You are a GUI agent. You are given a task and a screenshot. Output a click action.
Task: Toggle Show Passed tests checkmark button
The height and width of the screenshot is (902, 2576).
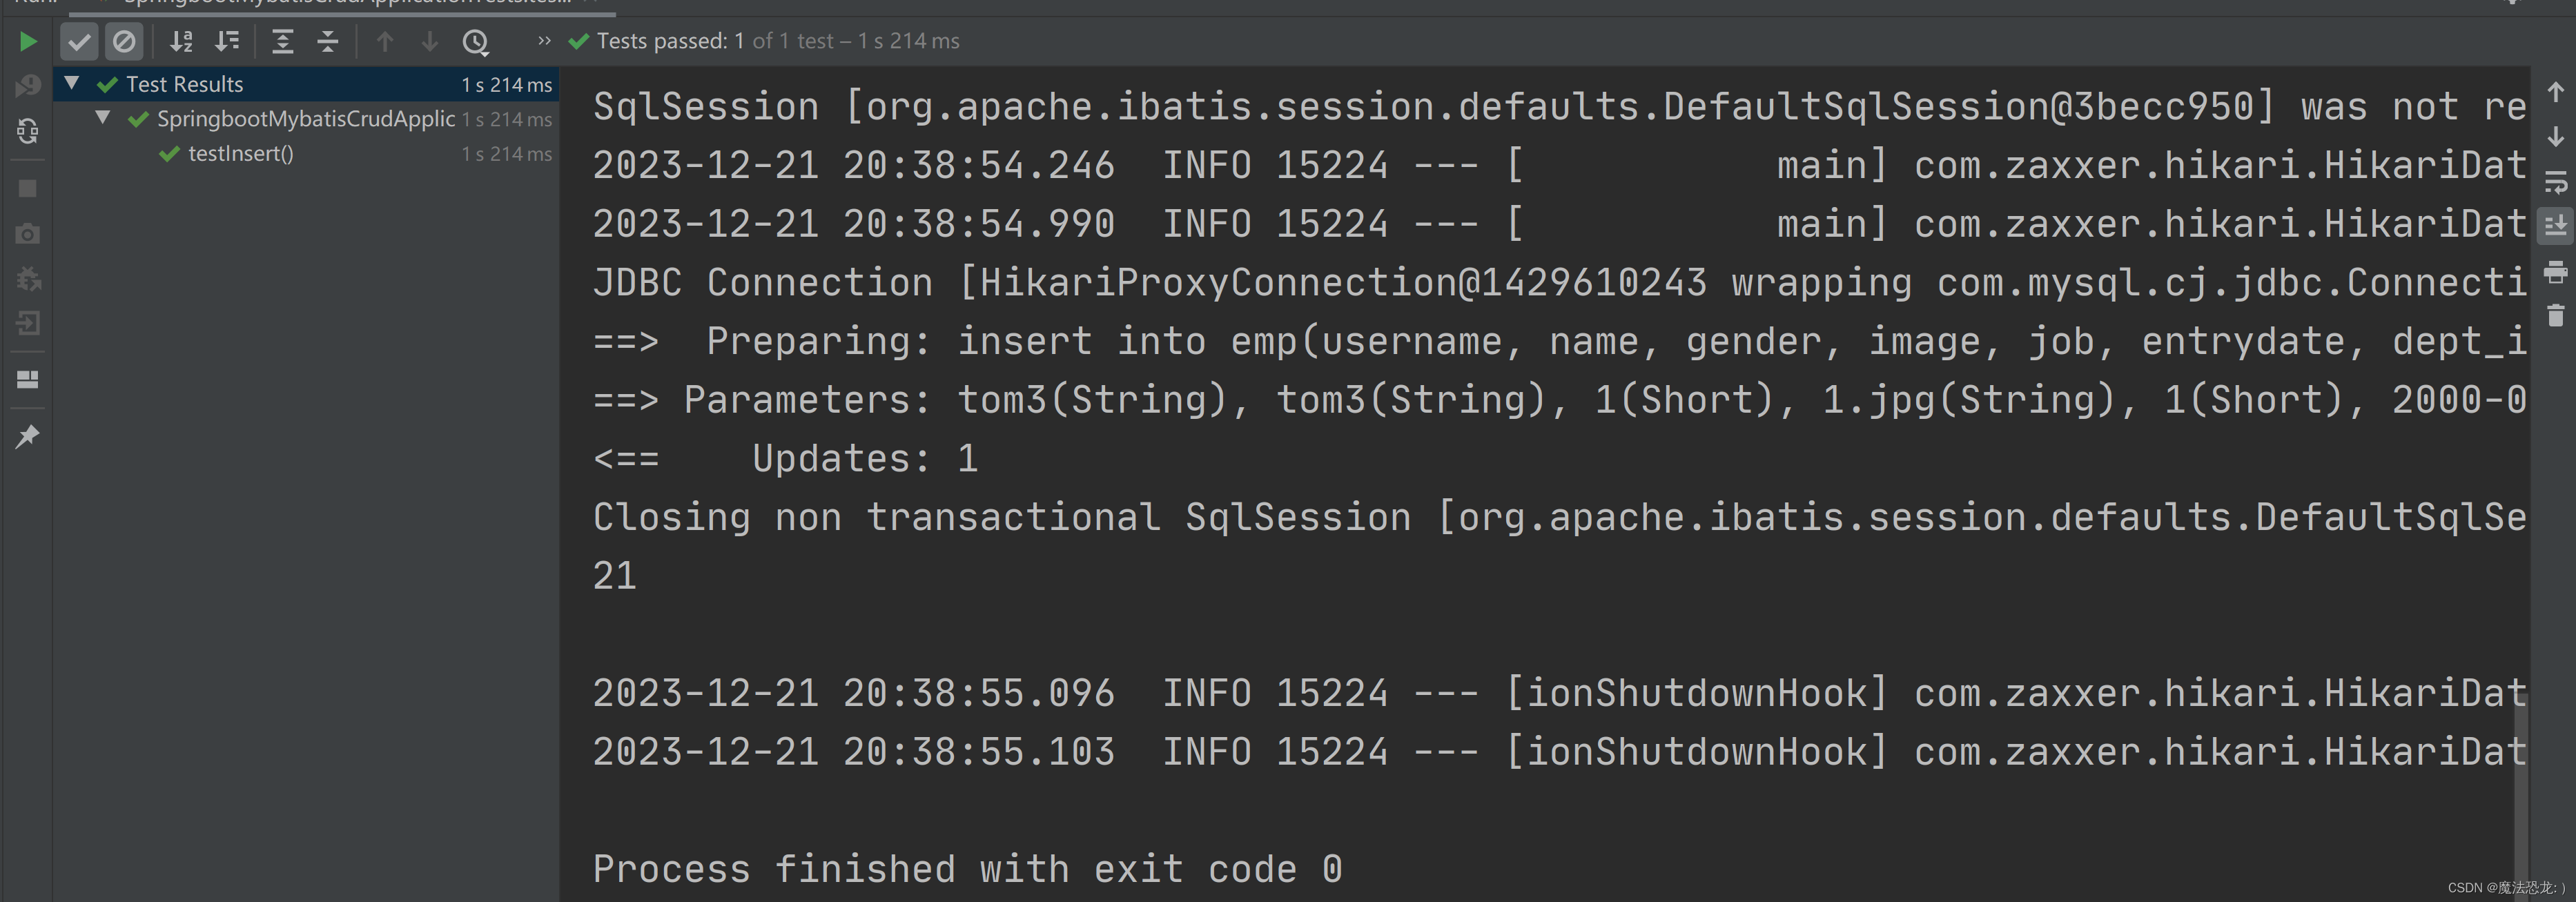[x=79, y=42]
